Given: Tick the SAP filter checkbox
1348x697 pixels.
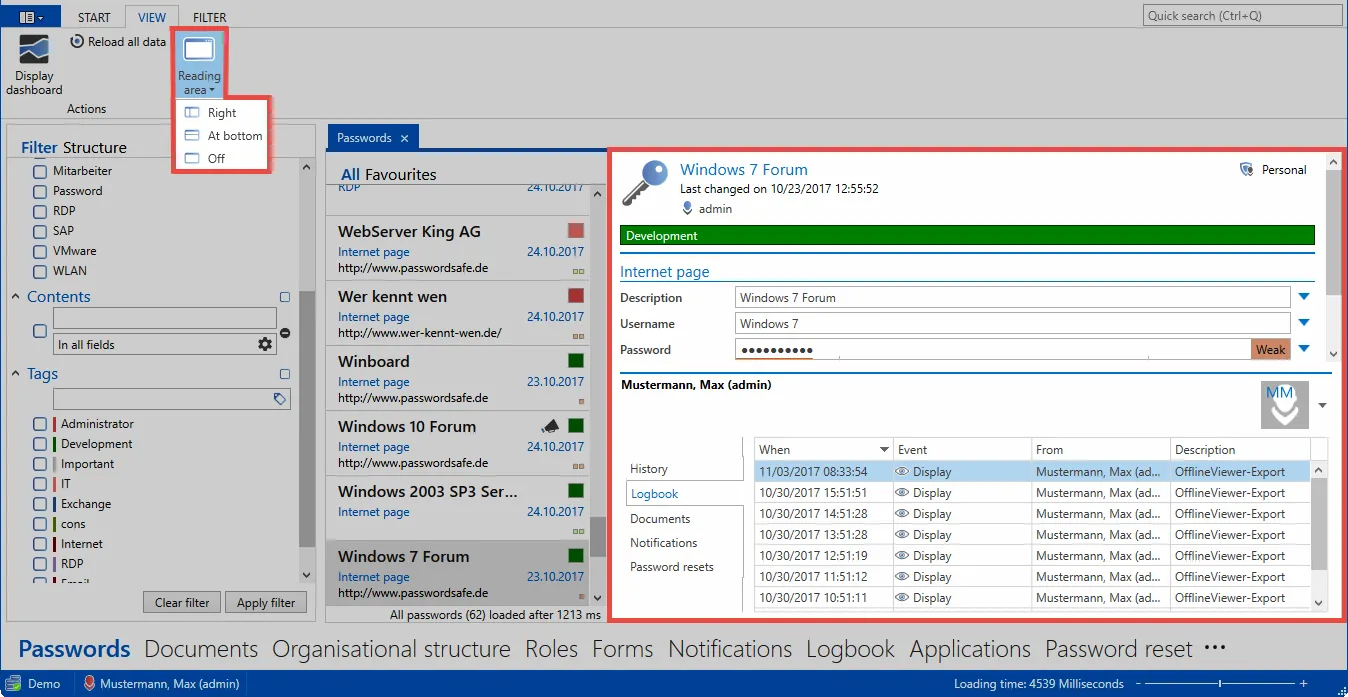Looking at the screenshot, I should [40, 231].
